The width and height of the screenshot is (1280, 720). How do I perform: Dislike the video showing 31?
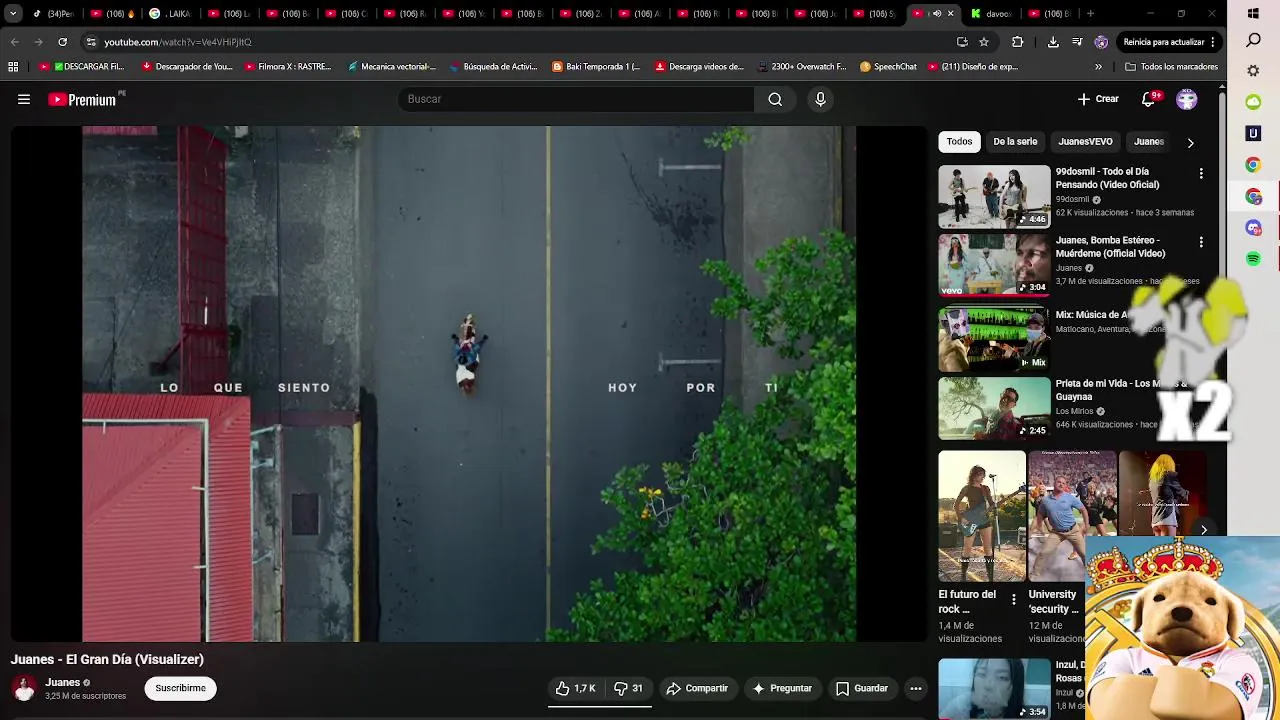pos(628,688)
